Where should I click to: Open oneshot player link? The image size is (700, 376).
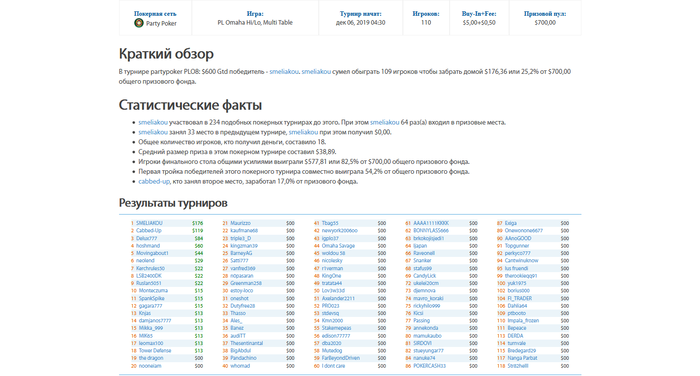239,298
